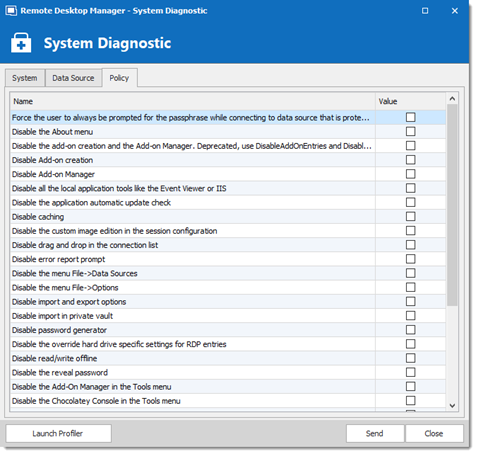Select row mentioning DisableAddOnEntries deprecated policy
This screenshot has height=454, width=477.
tap(228, 146)
